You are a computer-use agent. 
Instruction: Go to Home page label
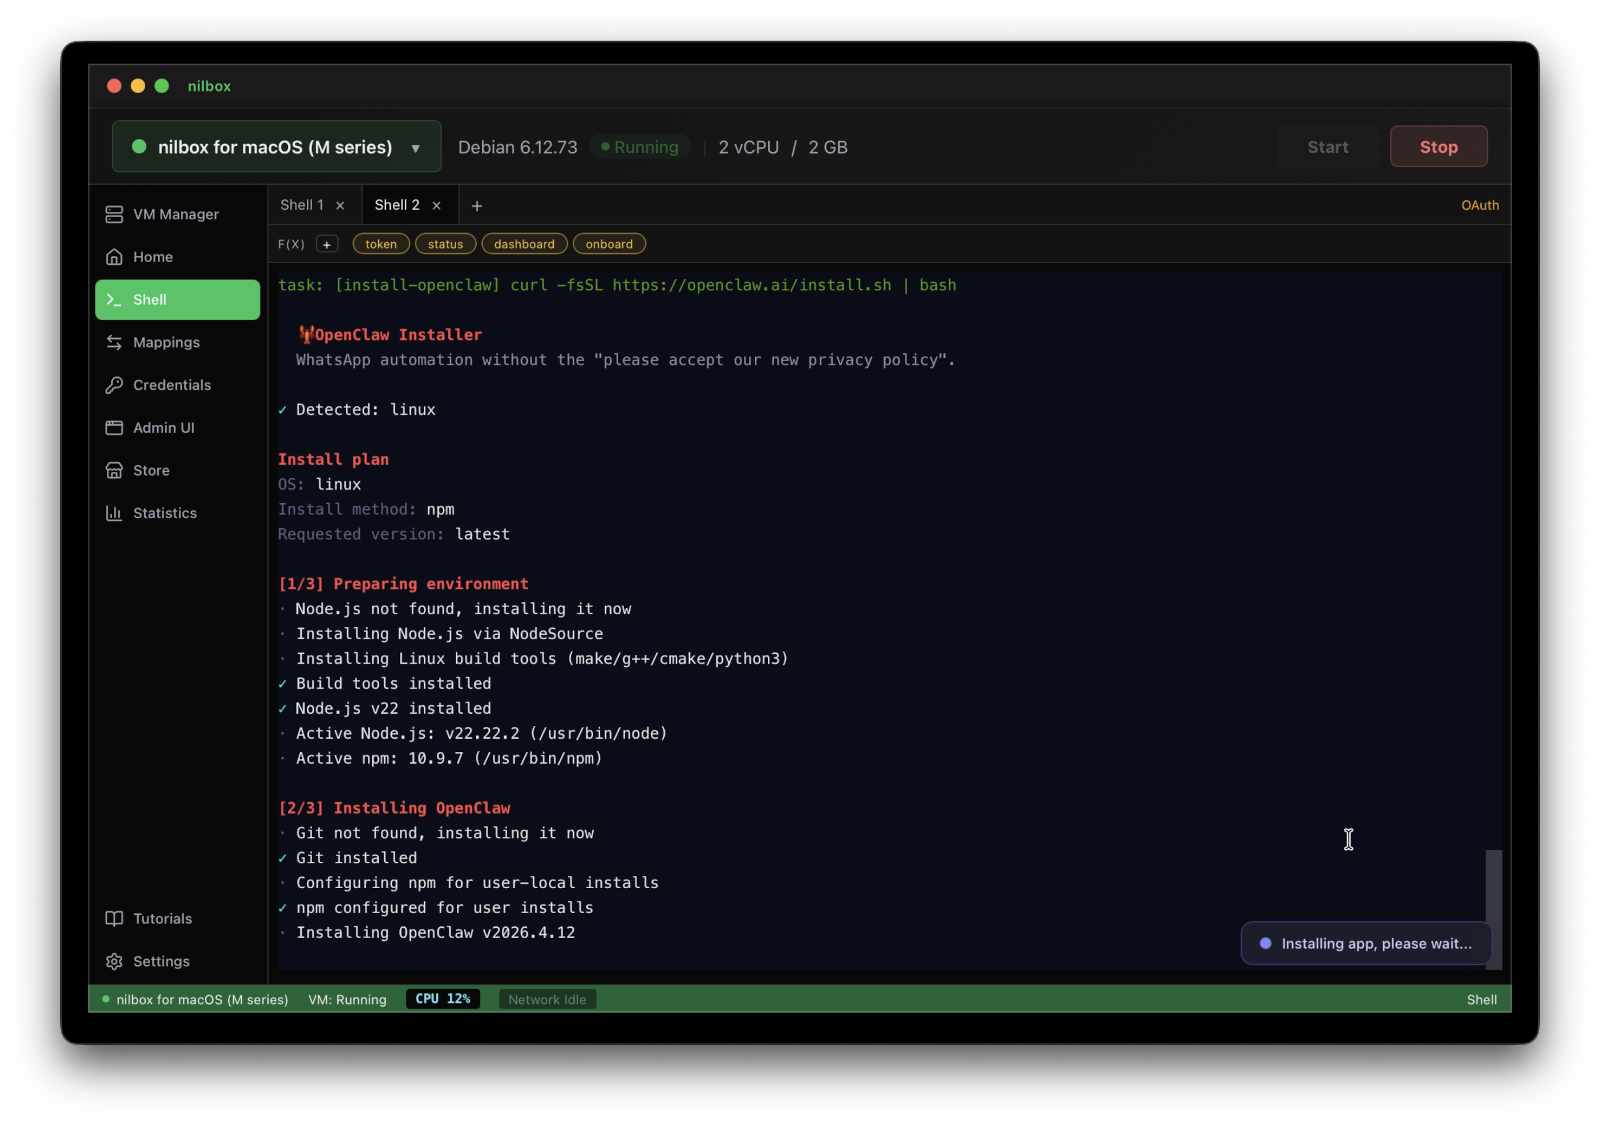coord(153,257)
